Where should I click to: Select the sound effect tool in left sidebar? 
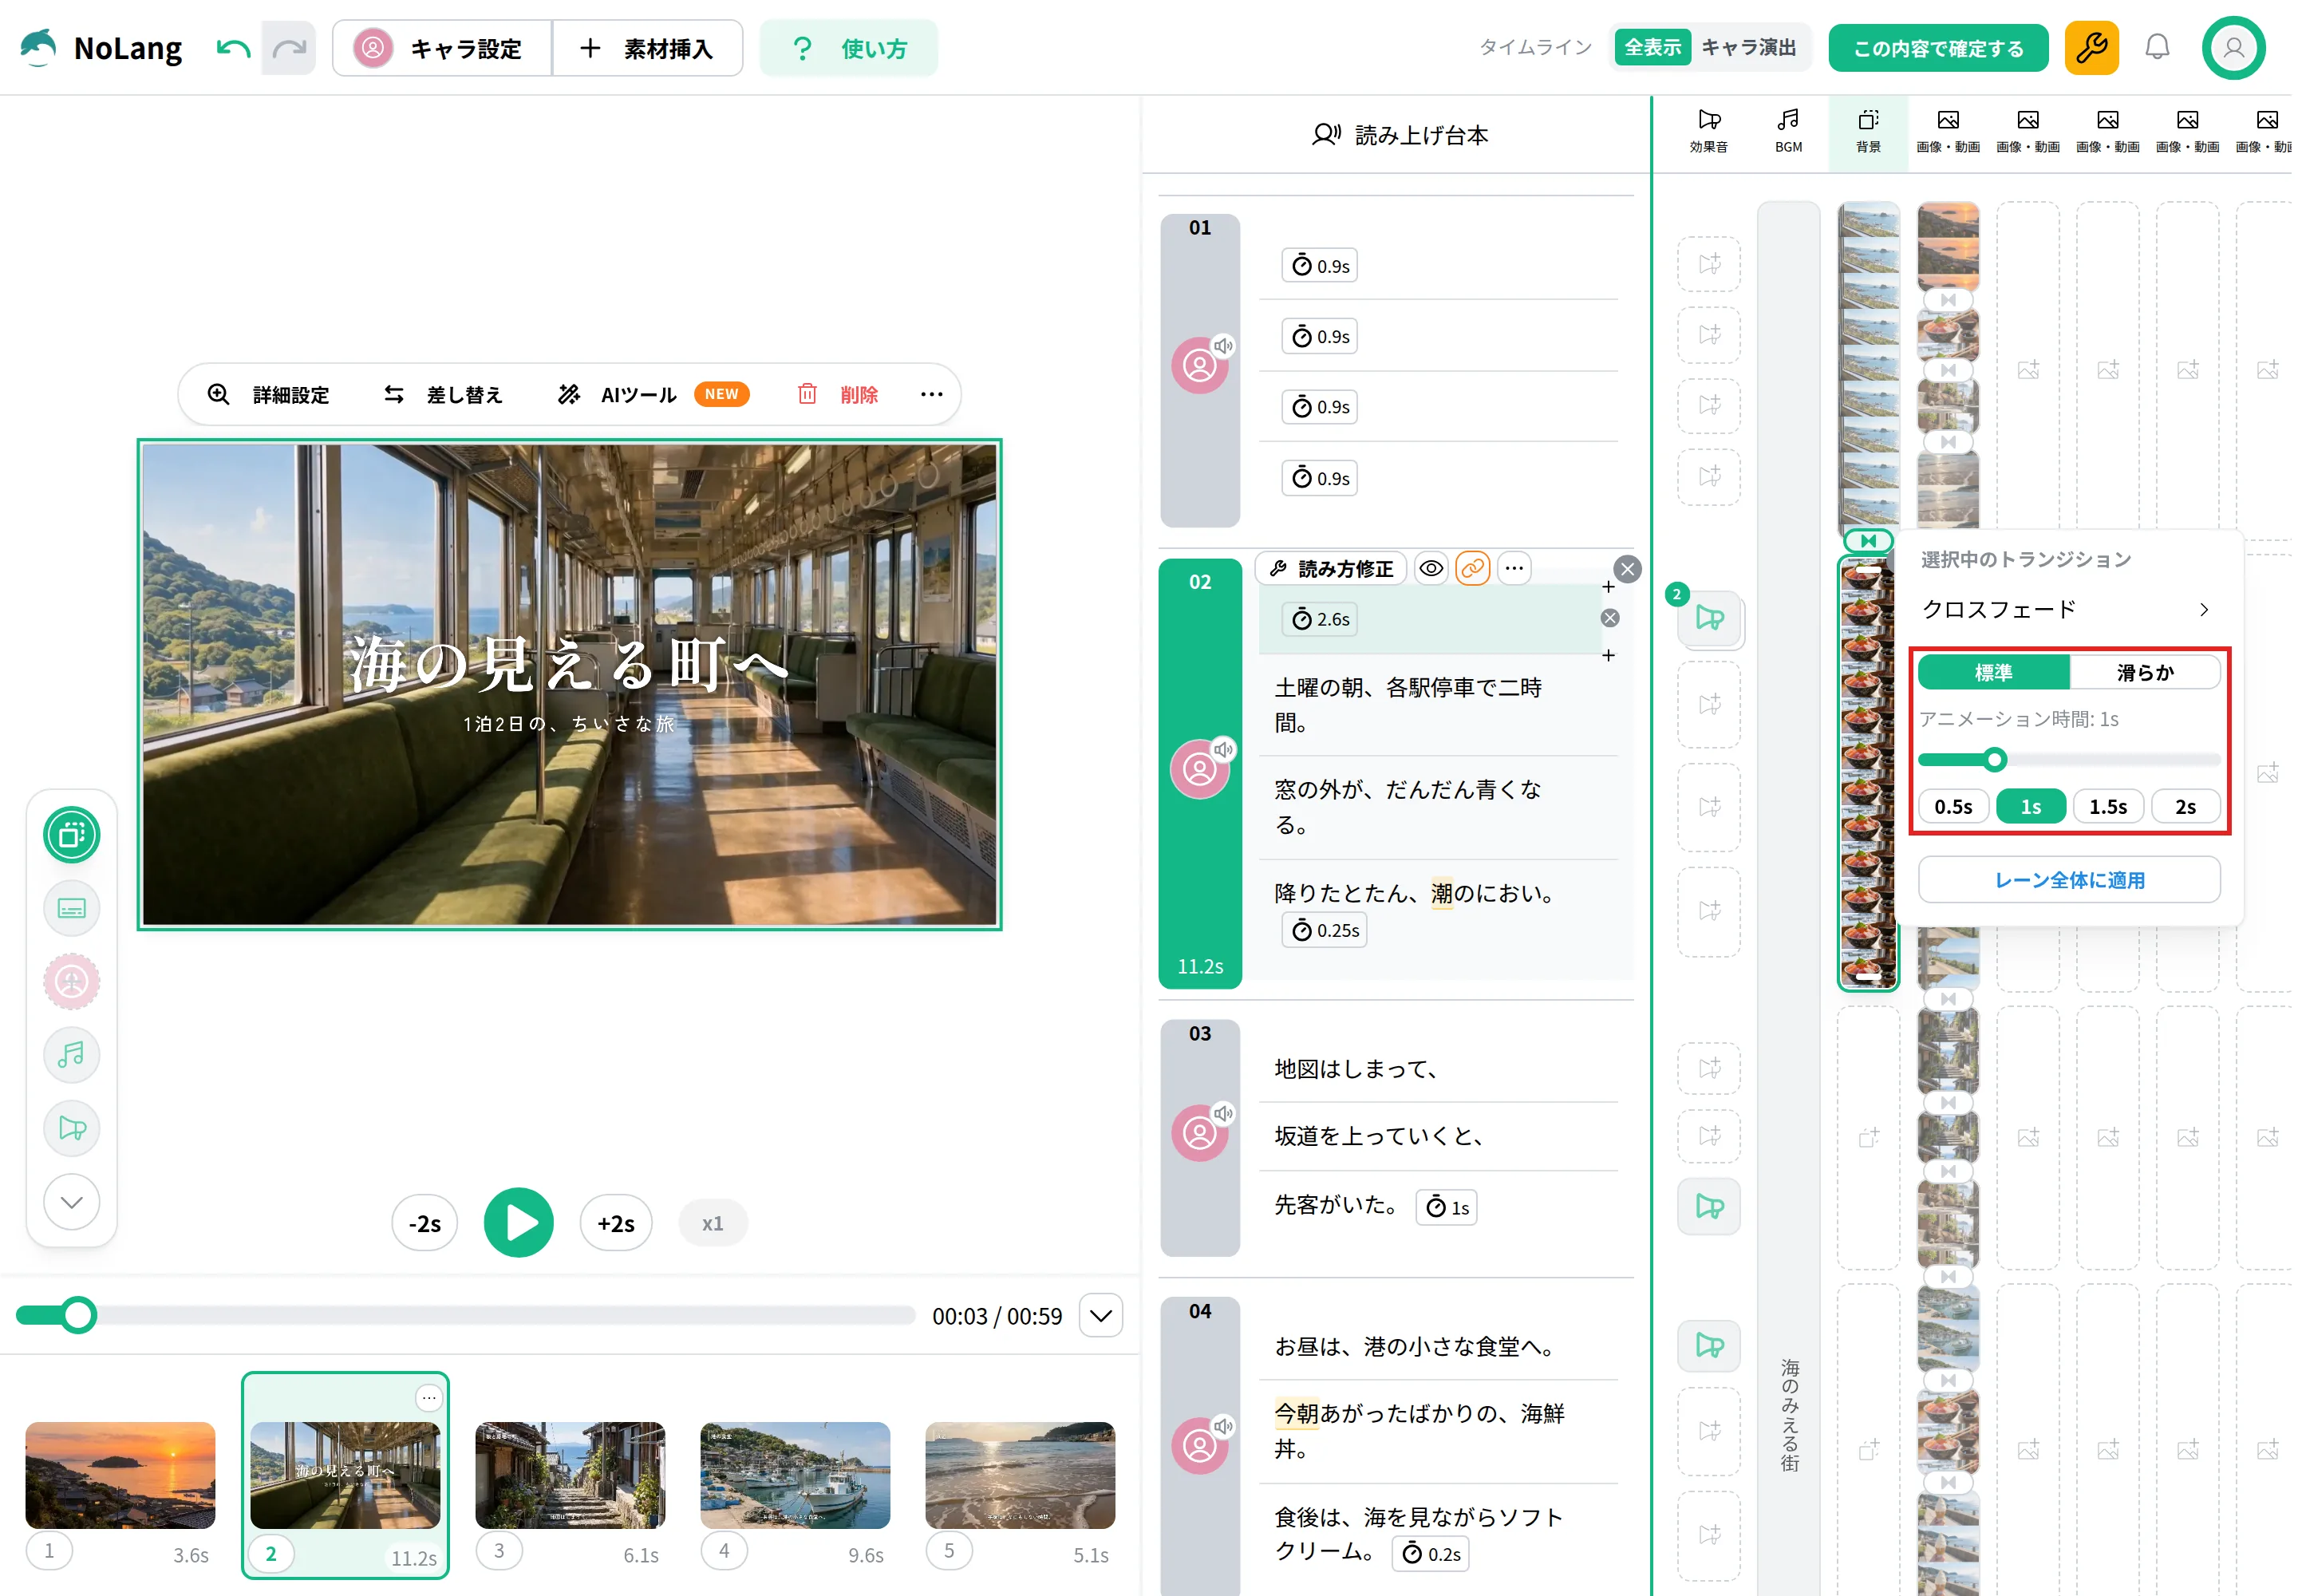[72, 1128]
